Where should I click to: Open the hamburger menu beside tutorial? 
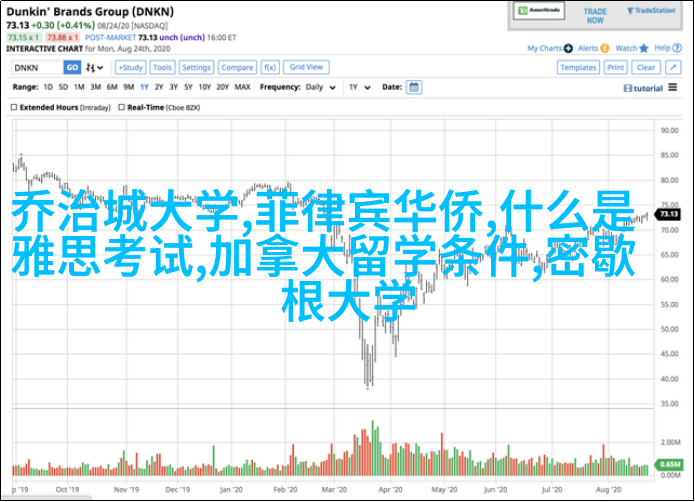point(673,87)
